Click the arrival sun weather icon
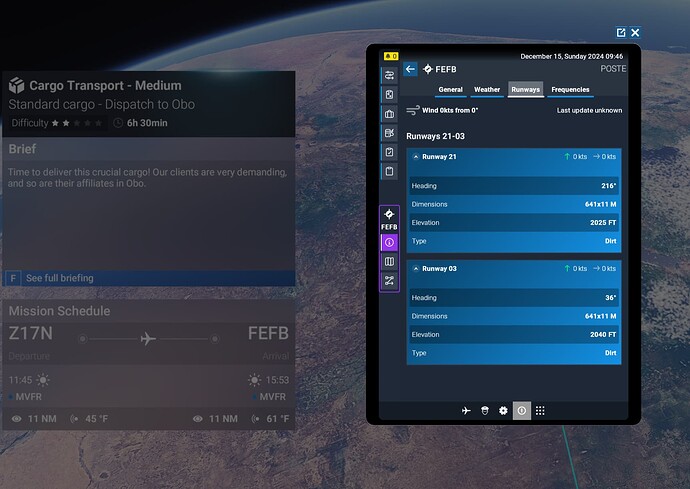 [x=254, y=380]
